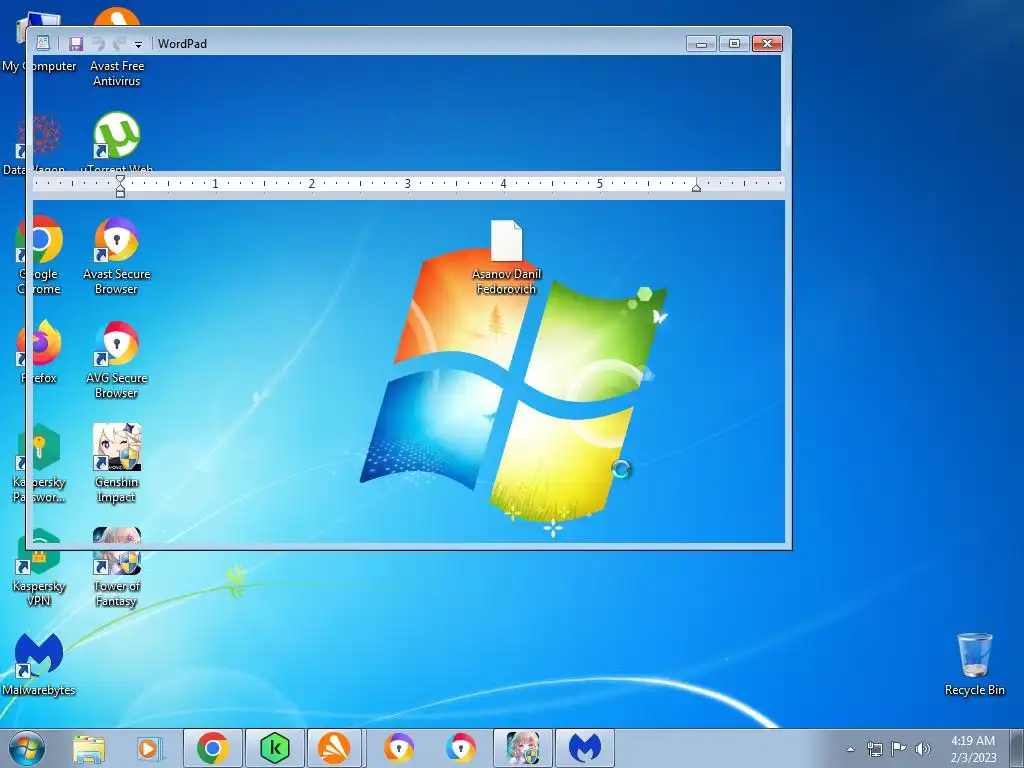Screen dimensions: 1024x768
Task: Select the Kaspersky Password Manager desktop icon
Action: pos(39,464)
